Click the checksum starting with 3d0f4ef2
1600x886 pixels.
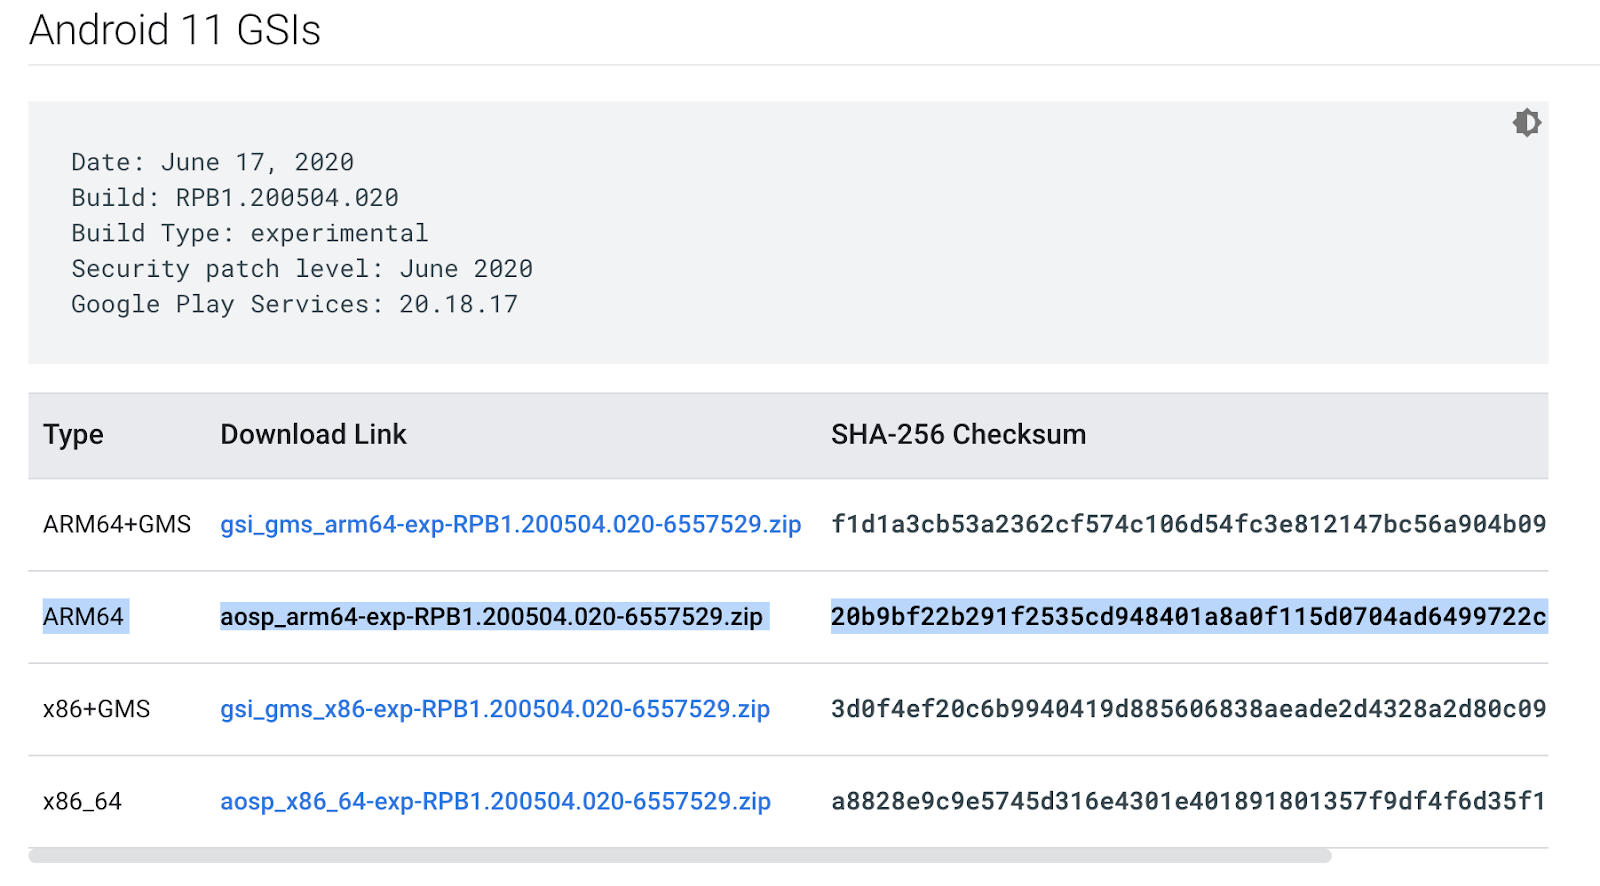tap(1188, 709)
